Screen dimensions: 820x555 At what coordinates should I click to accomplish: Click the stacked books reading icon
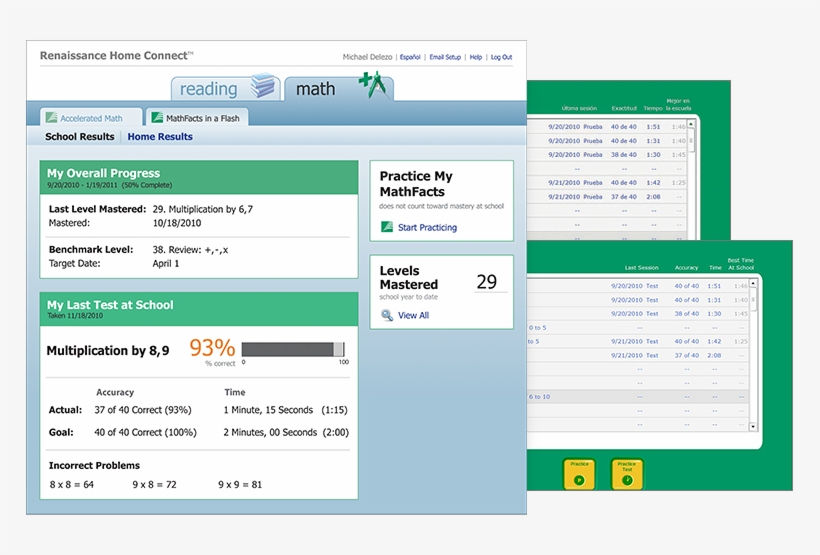point(263,86)
